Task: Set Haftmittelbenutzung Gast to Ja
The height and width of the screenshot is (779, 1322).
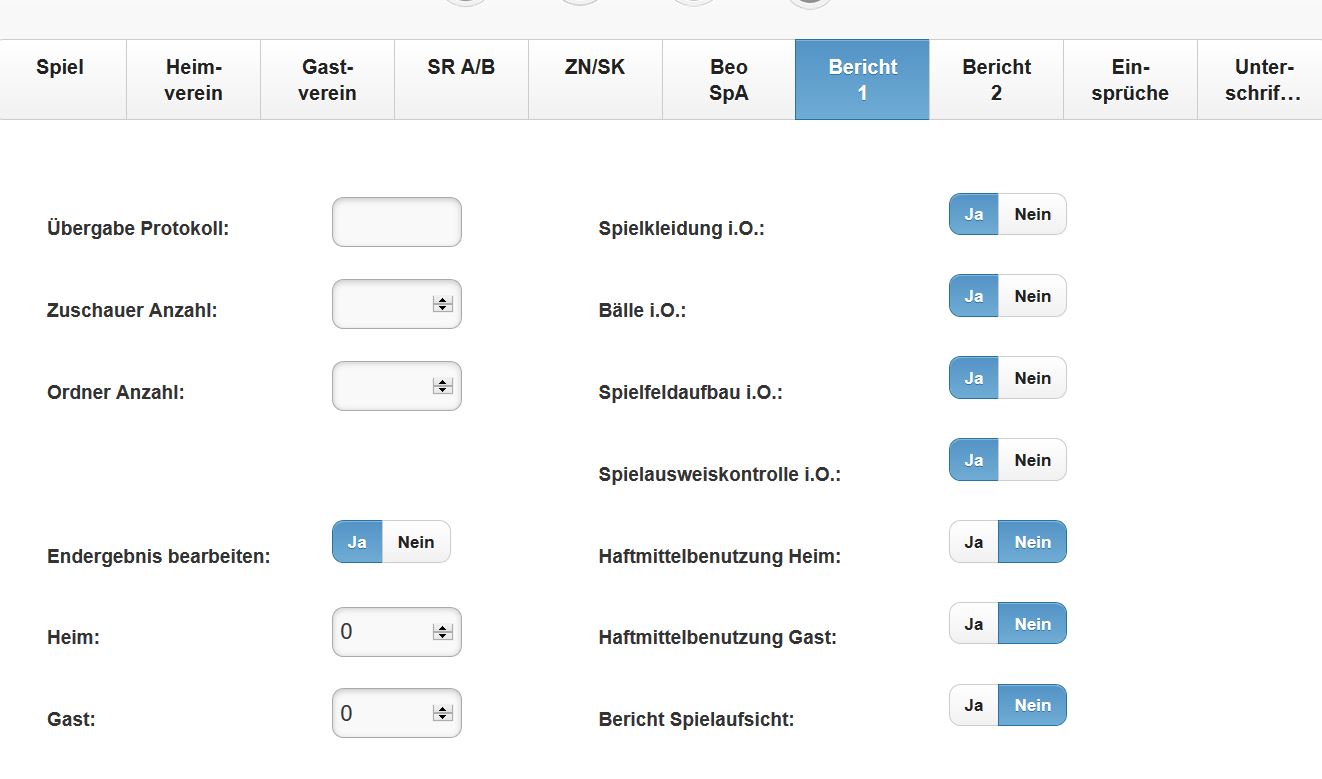Action: 973,624
